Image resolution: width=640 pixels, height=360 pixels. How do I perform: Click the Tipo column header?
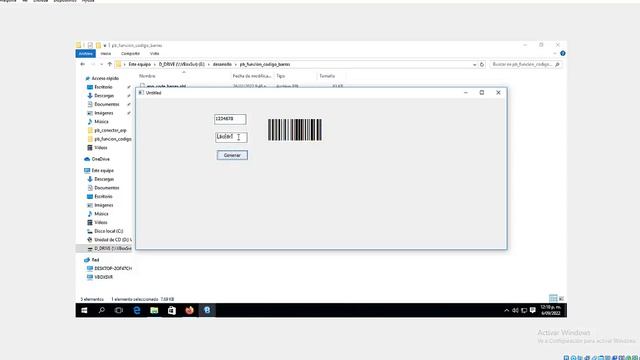(x=280, y=76)
